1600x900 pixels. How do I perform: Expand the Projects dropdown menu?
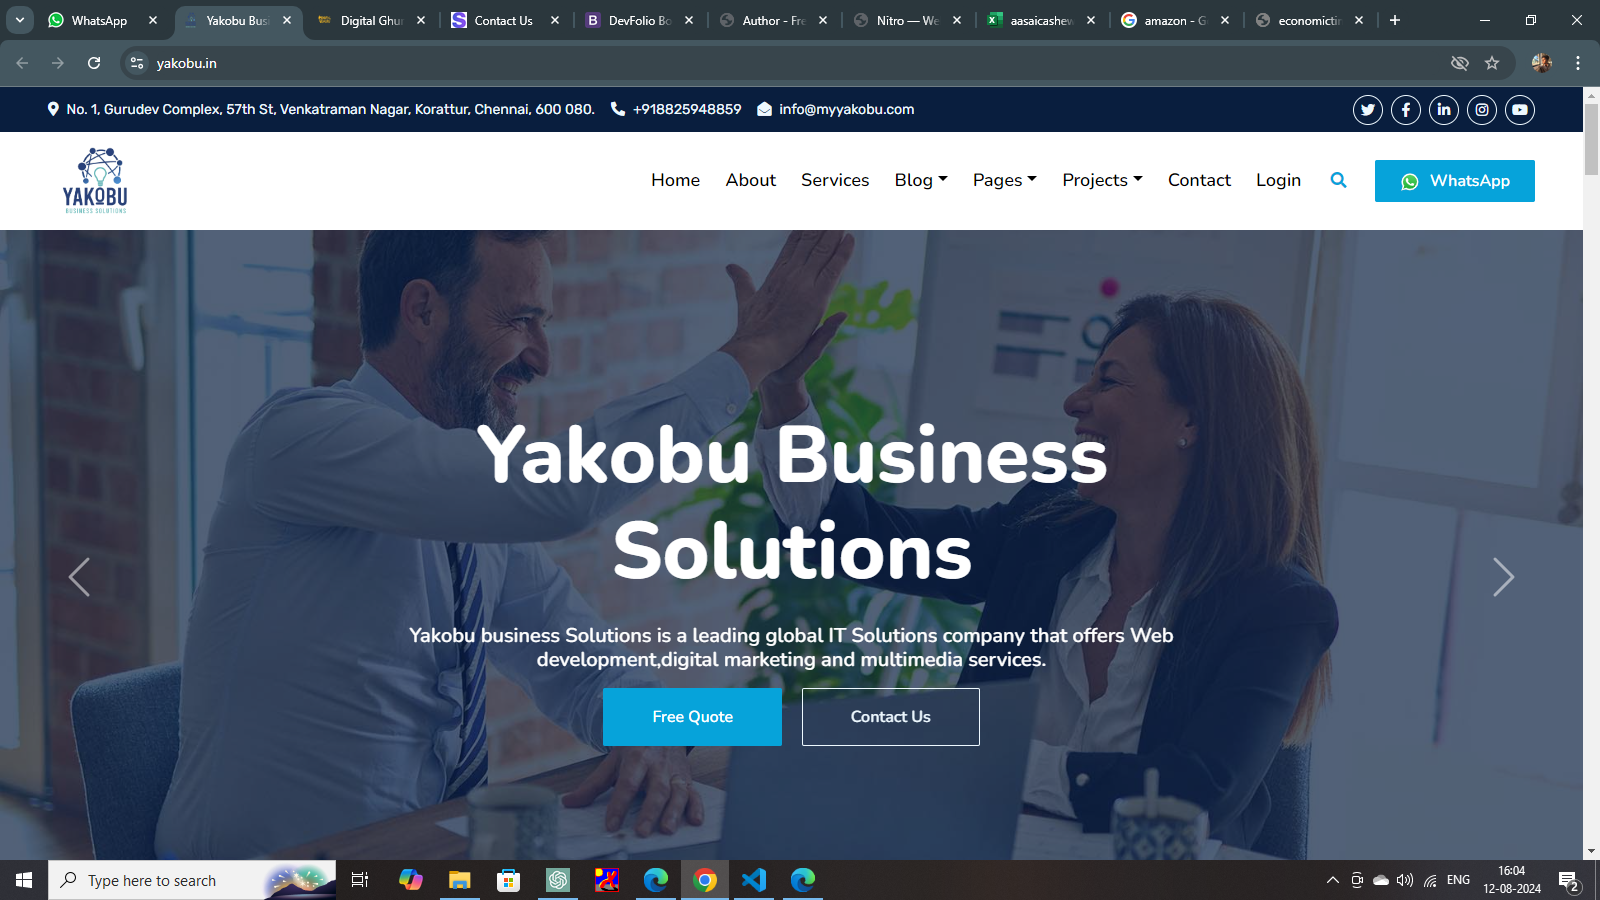pos(1102,180)
